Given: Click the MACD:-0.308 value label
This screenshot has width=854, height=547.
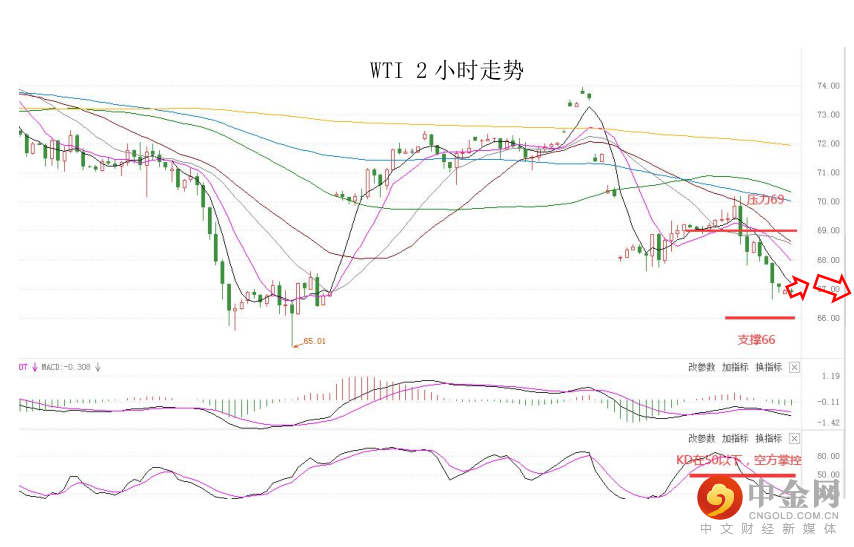Looking at the screenshot, I should click(x=66, y=367).
